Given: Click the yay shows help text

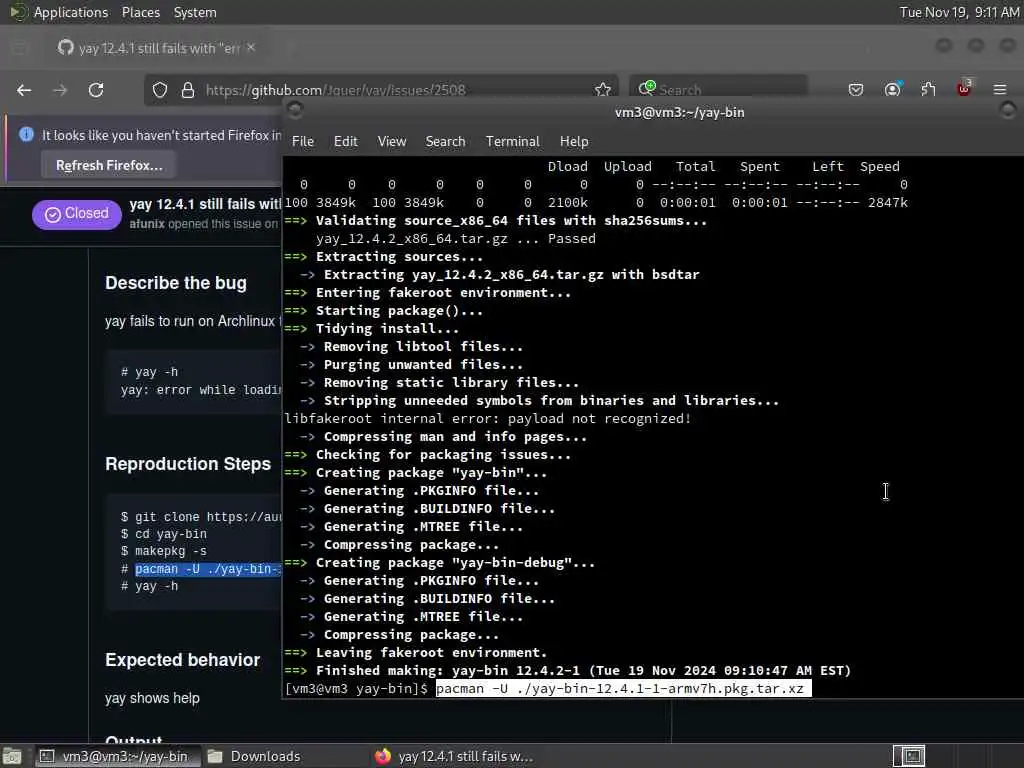Looking at the screenshot, I should pyautogui.click(x=152, y=698).
